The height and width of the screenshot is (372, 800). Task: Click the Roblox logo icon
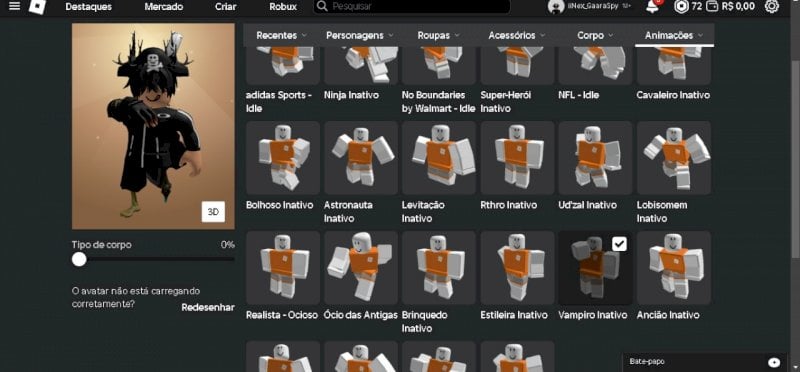click(x=37, y=6)
